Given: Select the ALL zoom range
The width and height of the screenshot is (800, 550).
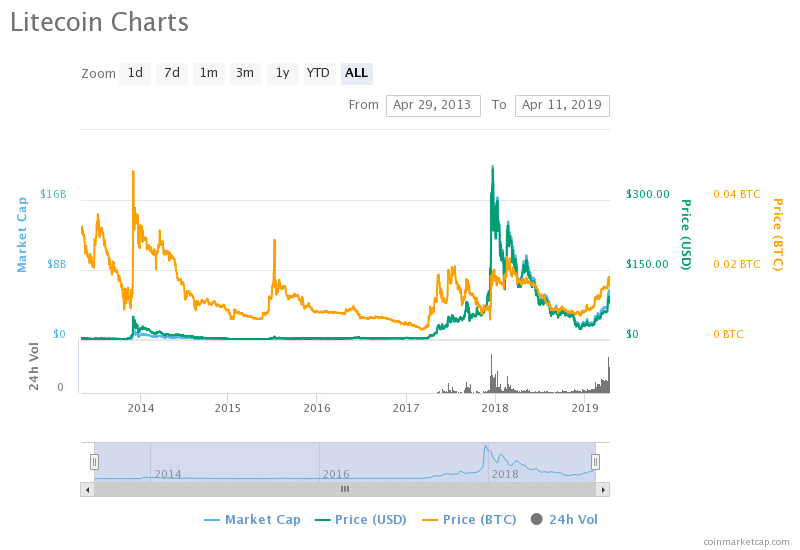Looking at the screenshot, I should pyautogui.click(x=357, y=73).
